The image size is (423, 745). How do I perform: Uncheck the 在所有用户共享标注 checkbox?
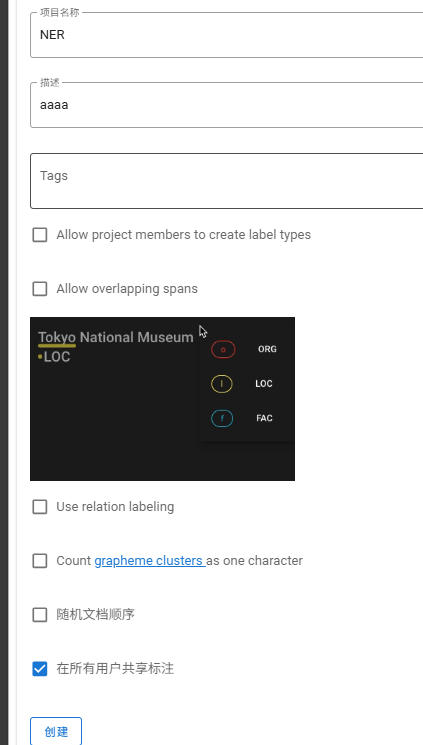(x=40, y=669)
